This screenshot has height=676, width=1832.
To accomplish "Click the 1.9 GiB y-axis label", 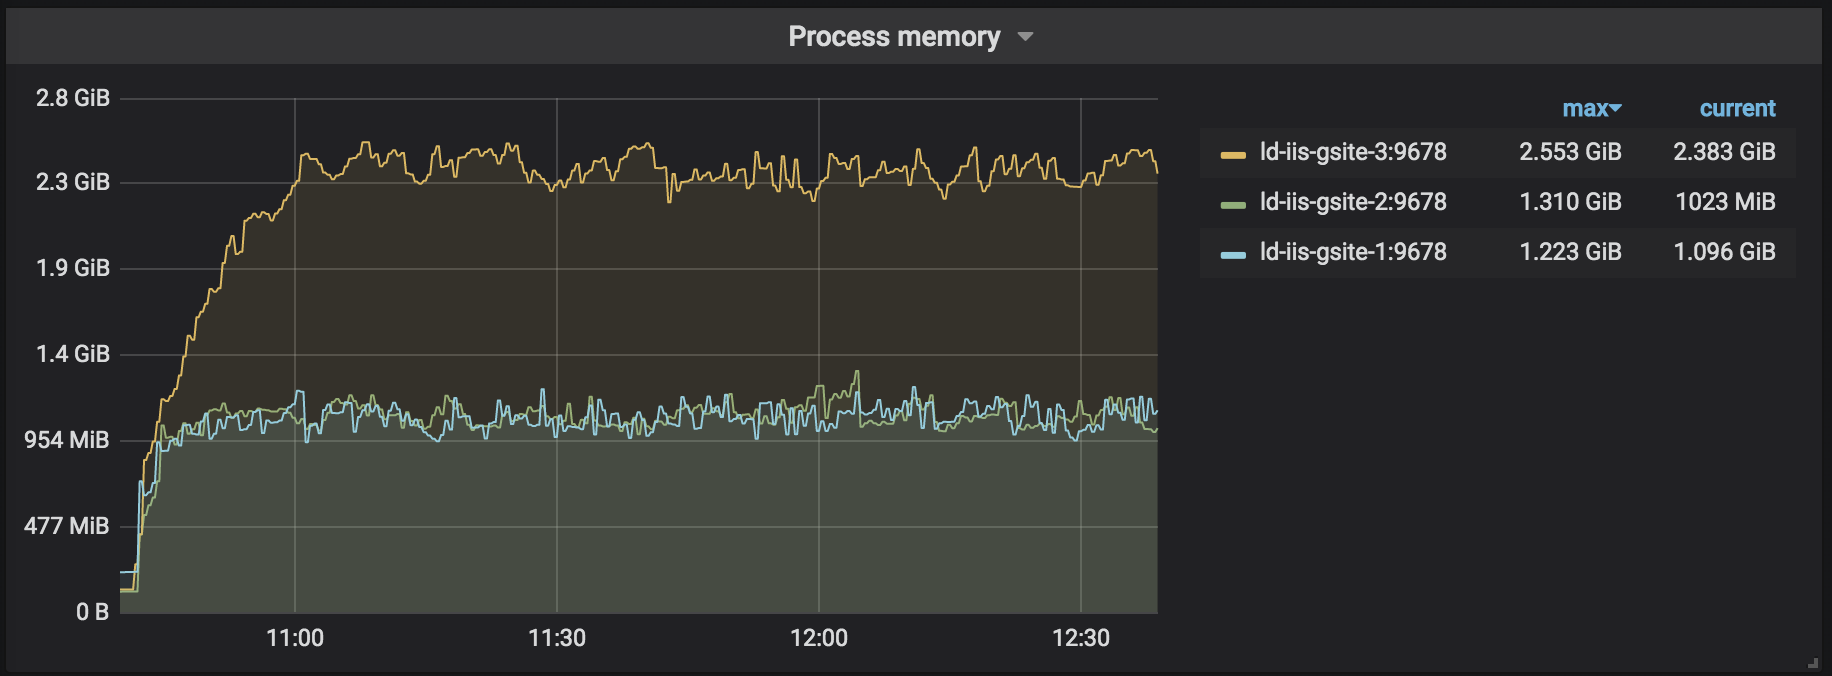I will [73, 268].
